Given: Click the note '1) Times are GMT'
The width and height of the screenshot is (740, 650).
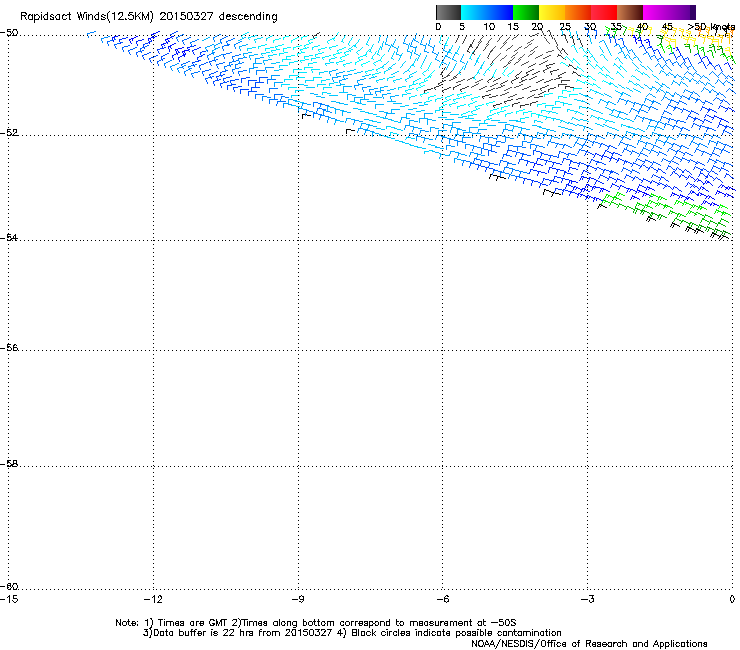Looking at the screenshot, I should pyautogui.click(x=186, y=623).
